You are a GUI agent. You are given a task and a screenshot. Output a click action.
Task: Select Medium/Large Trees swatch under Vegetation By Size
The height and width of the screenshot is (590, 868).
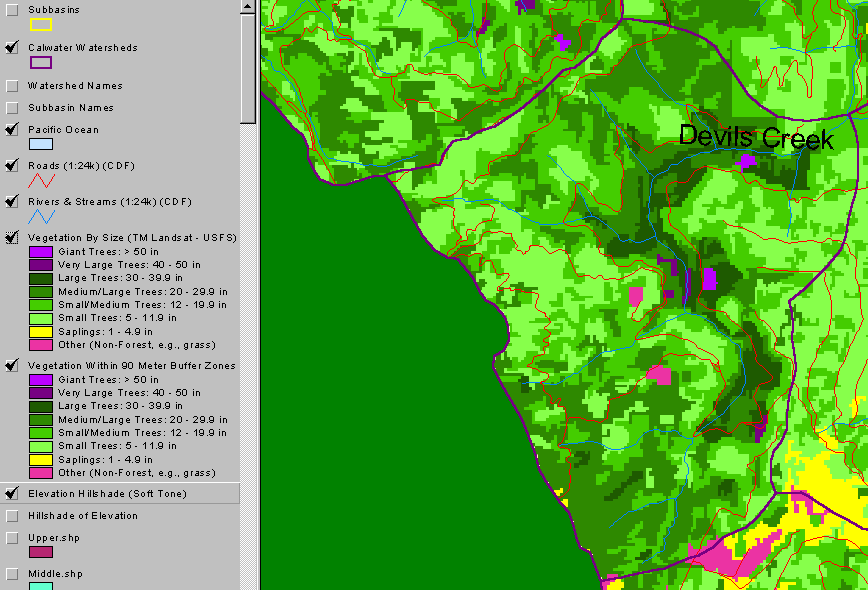41,292
